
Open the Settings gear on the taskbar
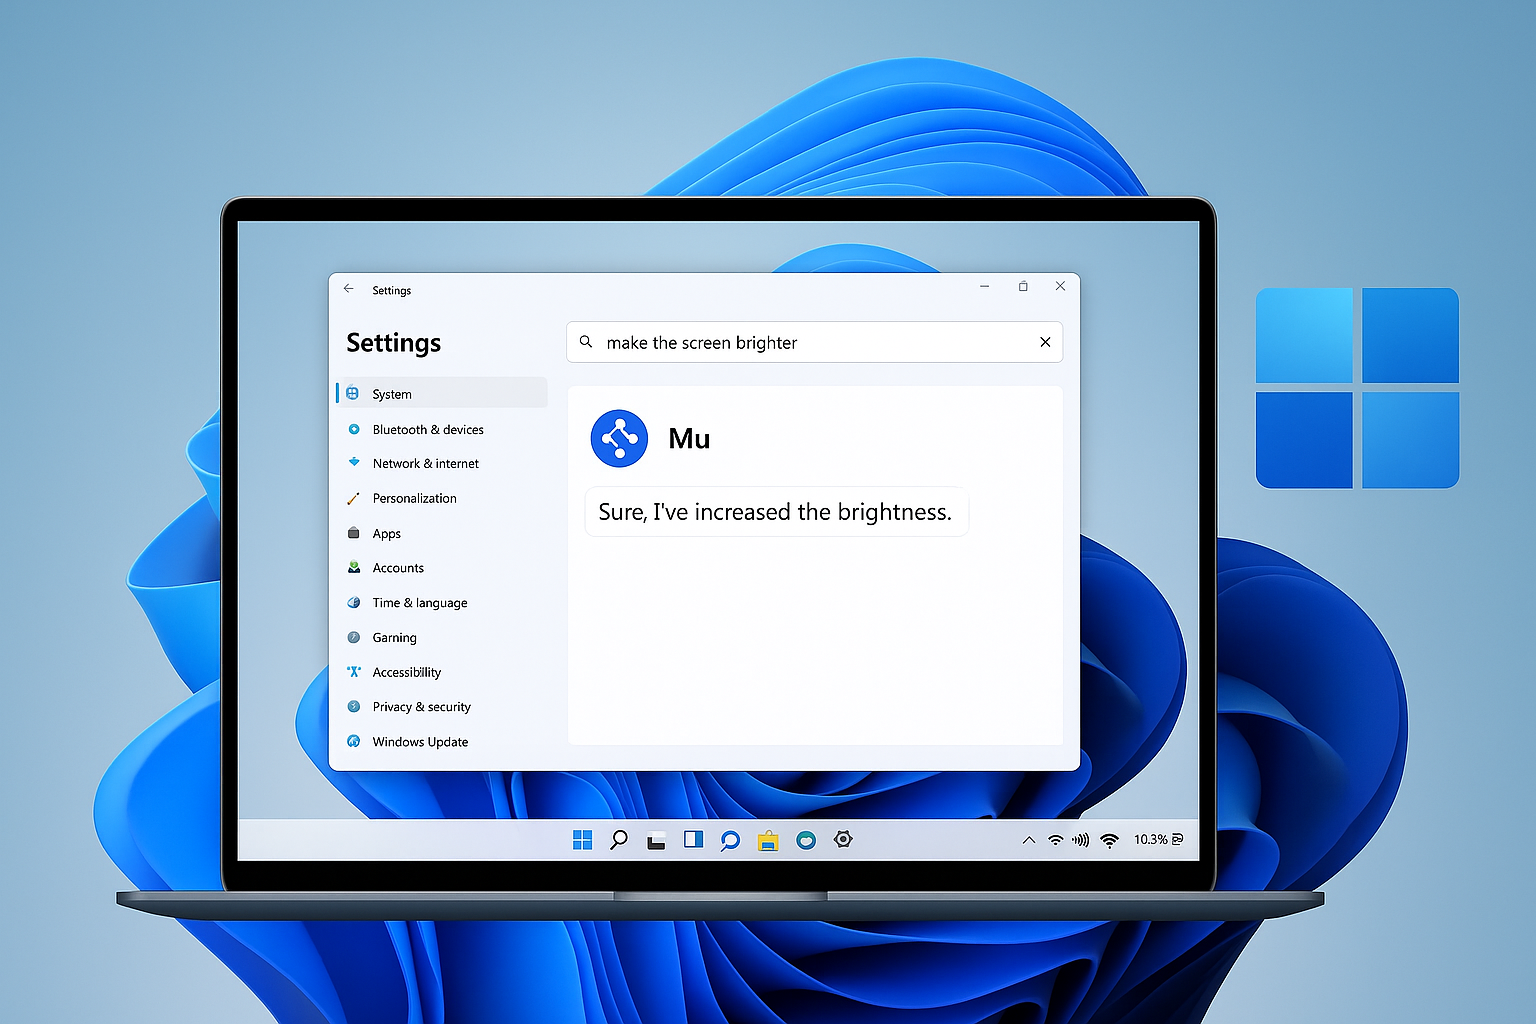tap(843, 840)
